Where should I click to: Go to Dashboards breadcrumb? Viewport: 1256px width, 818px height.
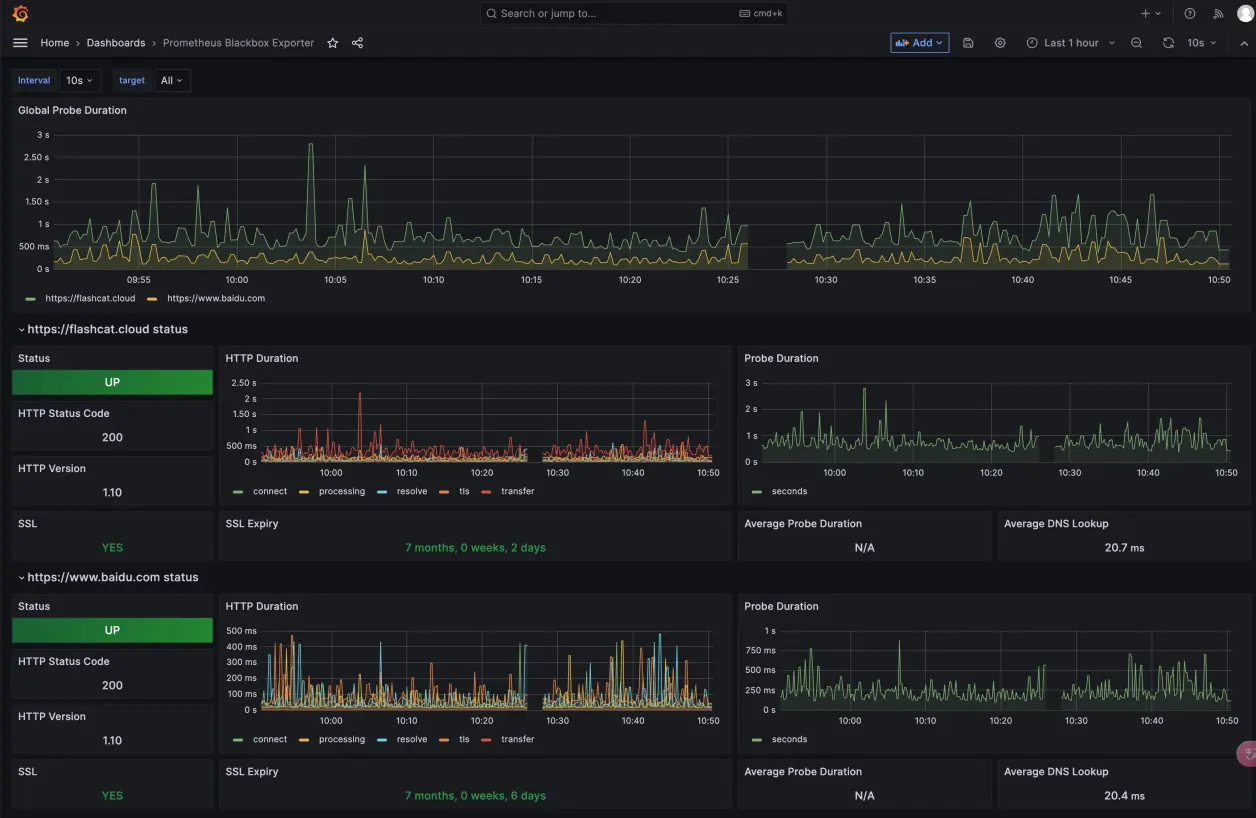click(116, 43)
